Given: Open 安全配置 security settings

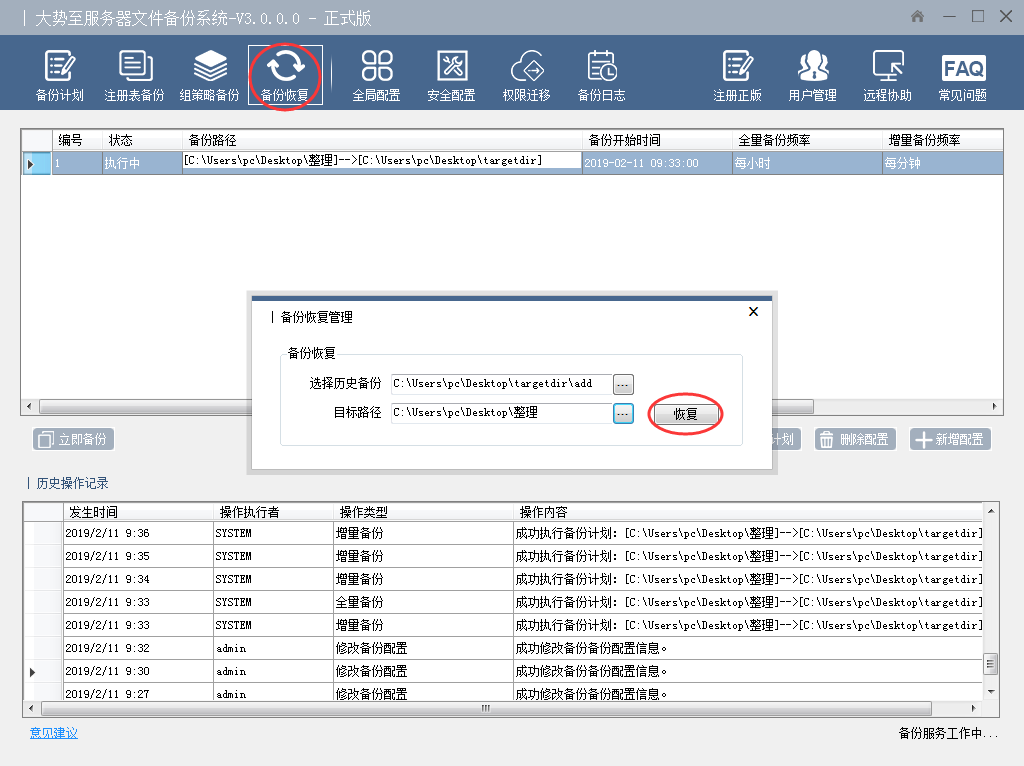Looking at the screenshot, I should (451, 76).
